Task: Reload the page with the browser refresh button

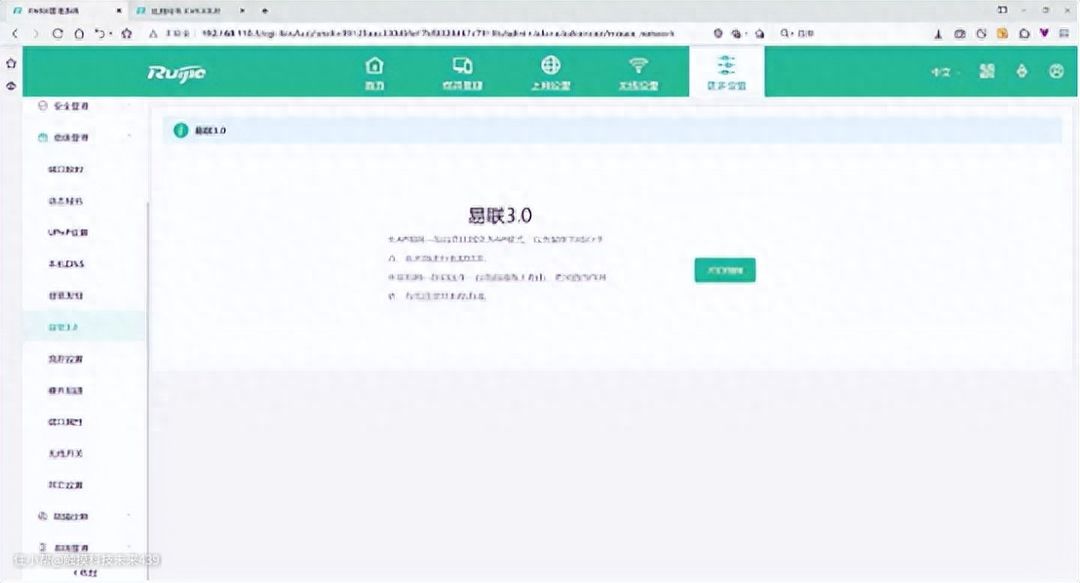Action: click(59, 33)
